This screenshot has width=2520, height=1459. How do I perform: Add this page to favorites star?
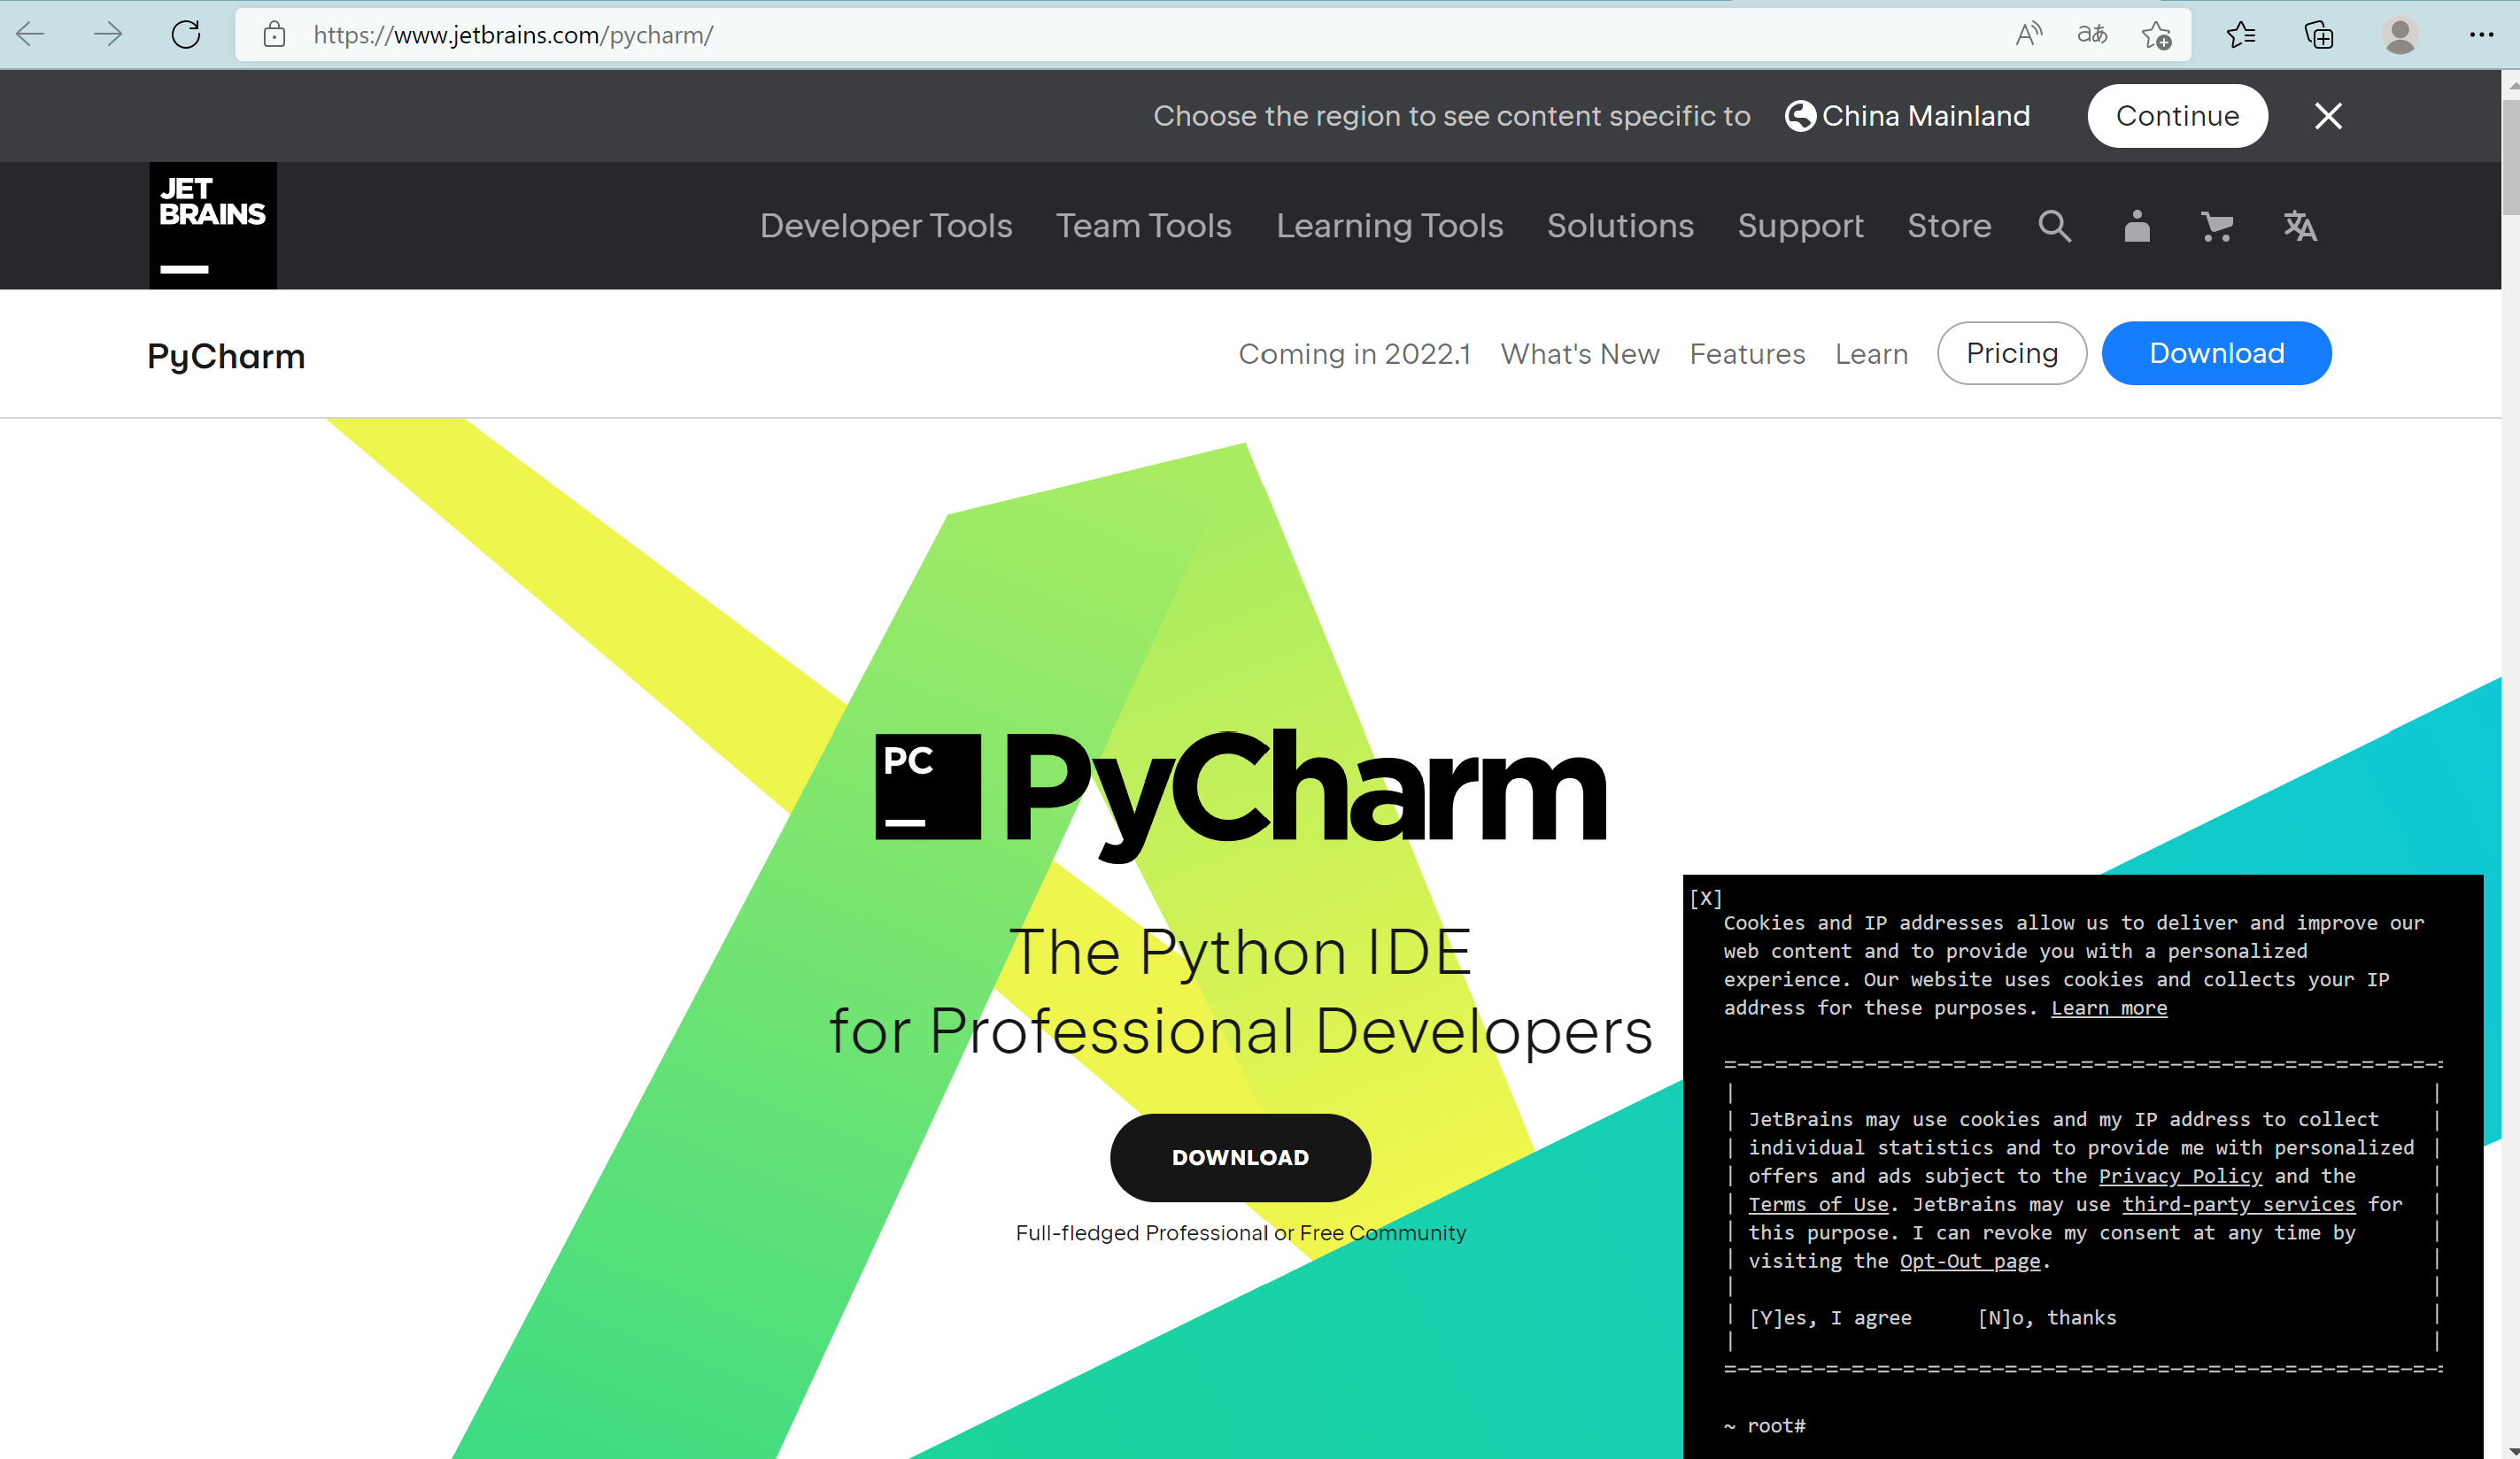2156,35
